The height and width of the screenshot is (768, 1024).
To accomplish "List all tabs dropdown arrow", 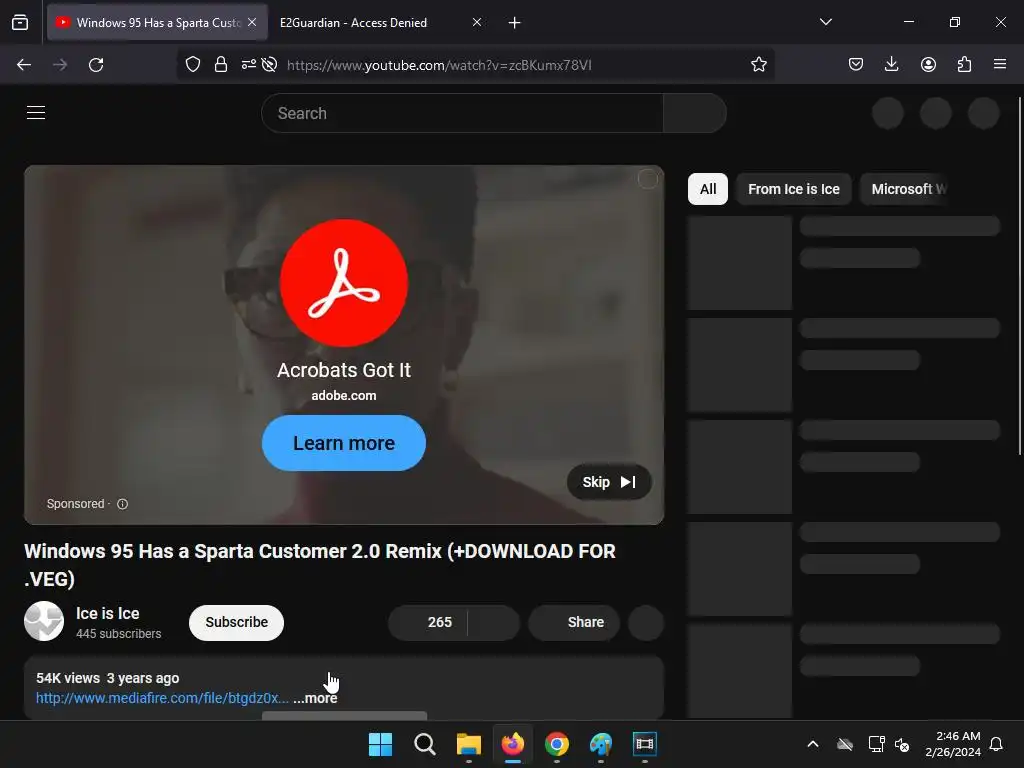I will [x=825, y=22].
